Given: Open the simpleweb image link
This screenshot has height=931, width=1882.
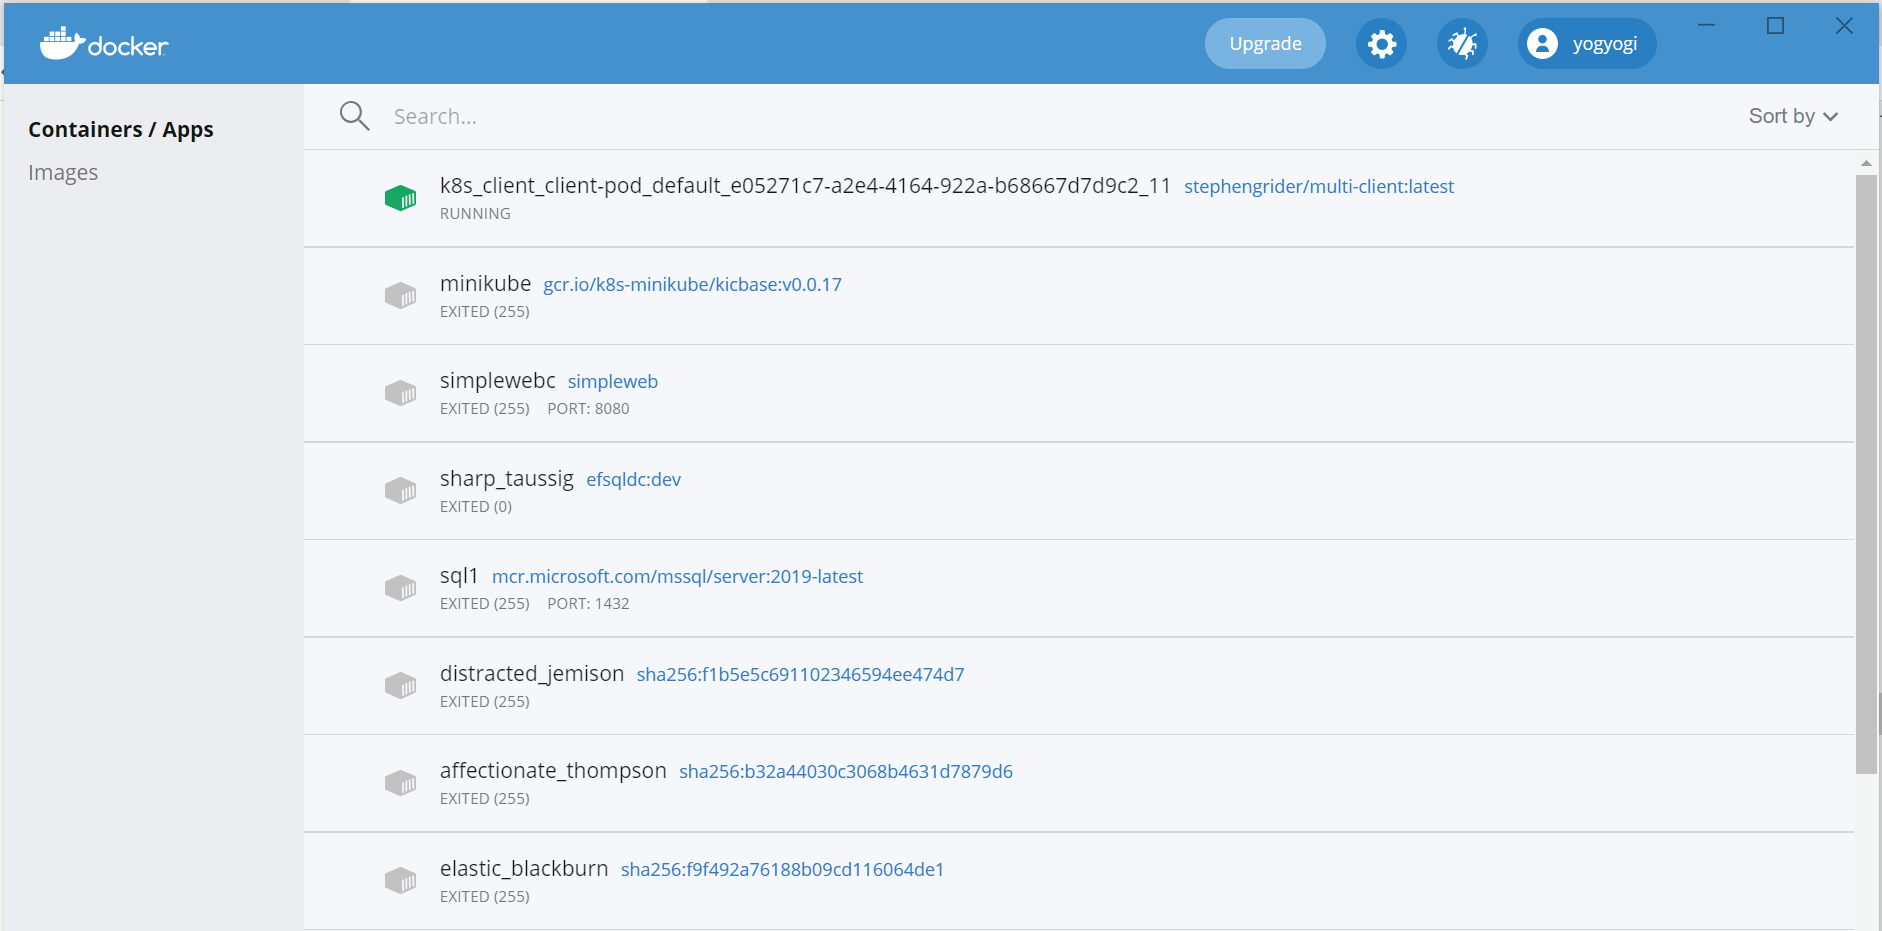Looking at the screenshot, I should coord(613,382).
